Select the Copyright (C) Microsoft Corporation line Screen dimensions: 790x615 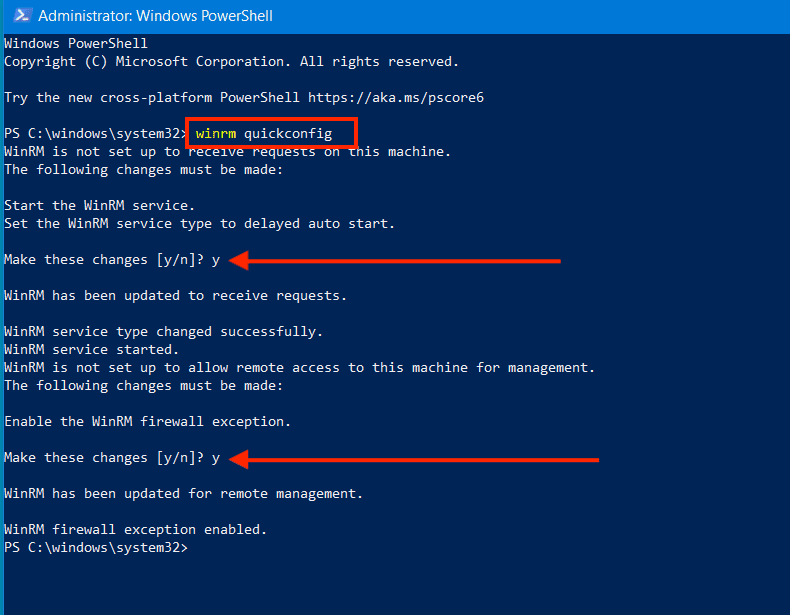pyautogui.click(x=231, y=62)
